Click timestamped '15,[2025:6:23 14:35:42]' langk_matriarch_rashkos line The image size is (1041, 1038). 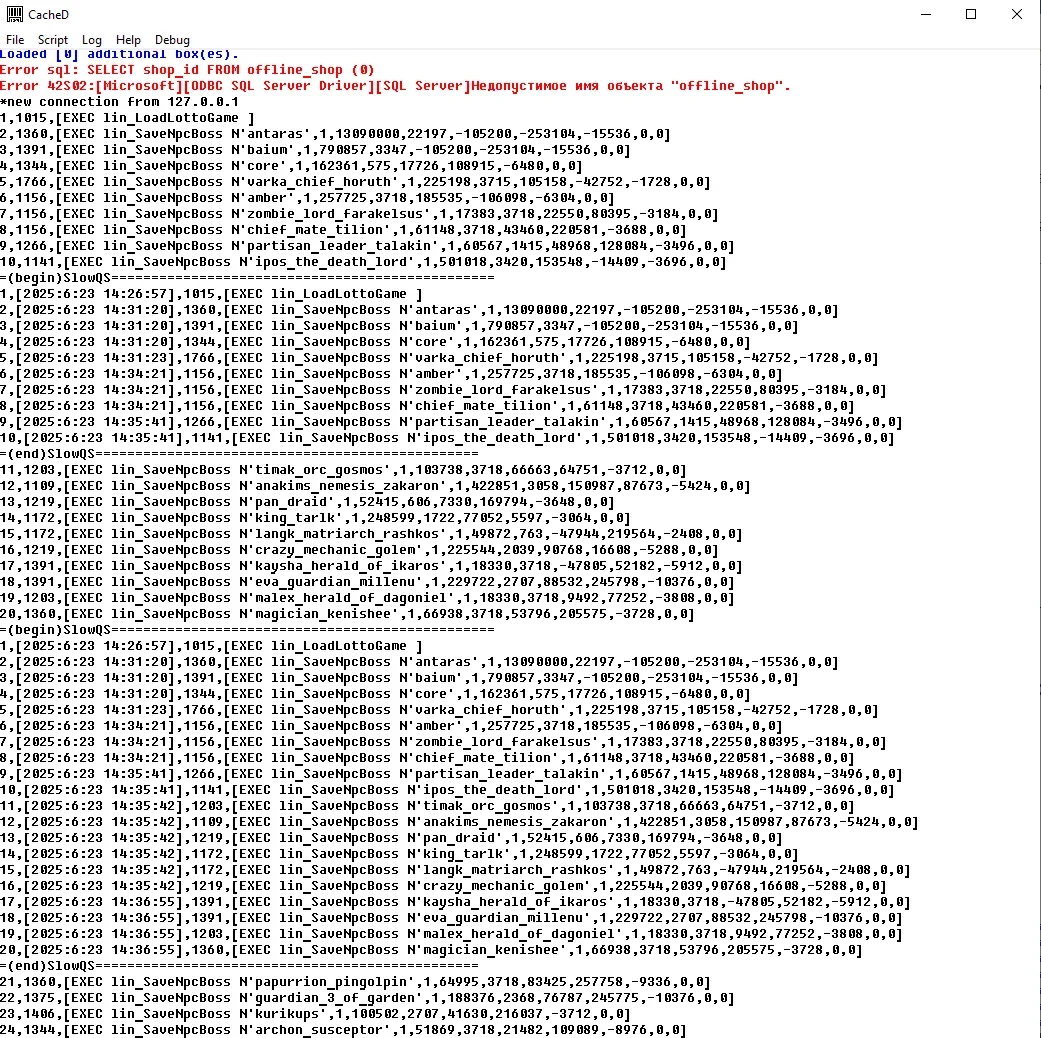click(455, 869)
